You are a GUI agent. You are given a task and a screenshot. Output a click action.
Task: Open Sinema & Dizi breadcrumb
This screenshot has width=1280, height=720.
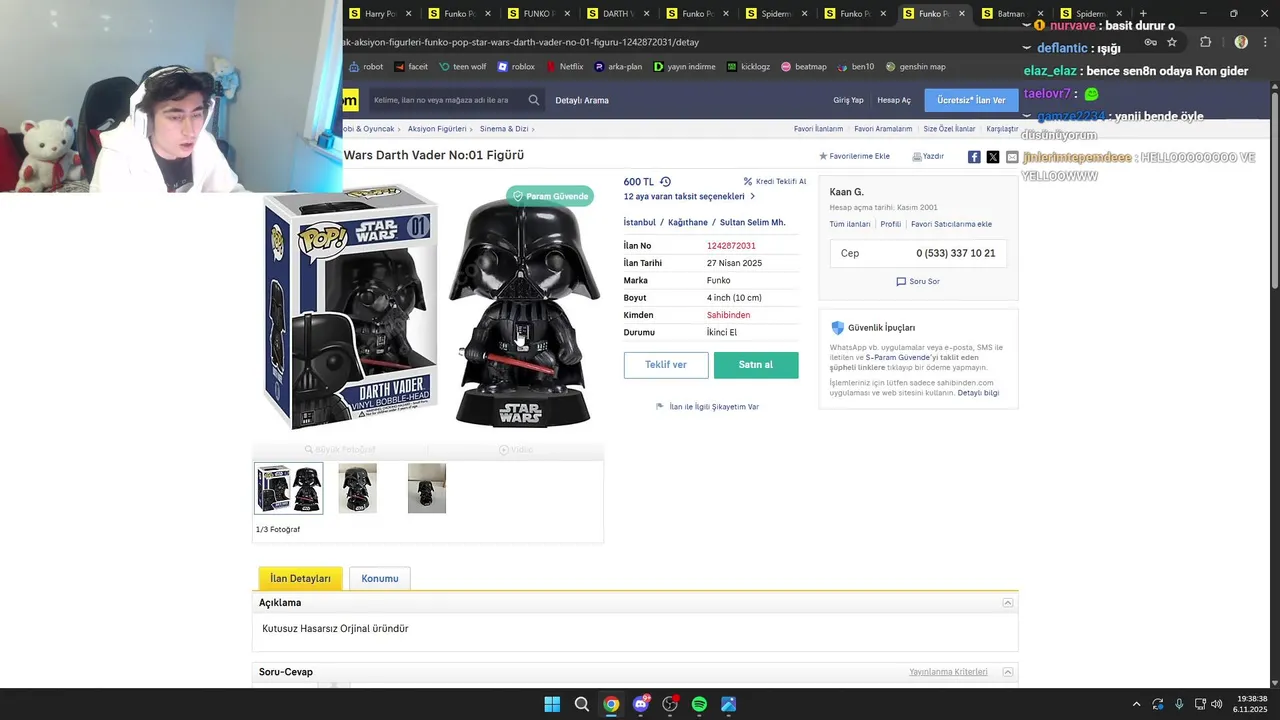(504, 129)
